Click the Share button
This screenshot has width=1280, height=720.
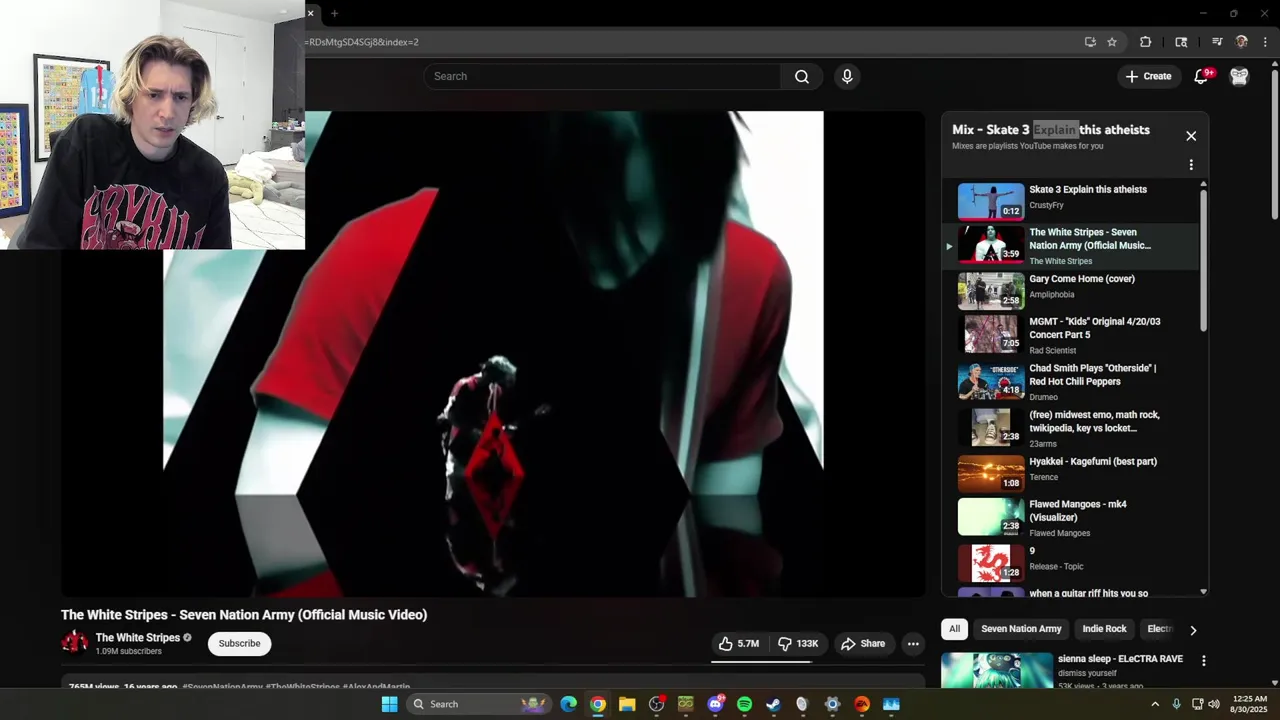(863, 644)
